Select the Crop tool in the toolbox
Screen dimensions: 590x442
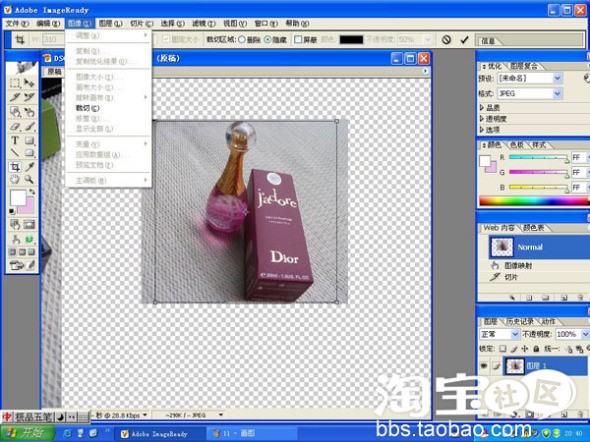15,167
